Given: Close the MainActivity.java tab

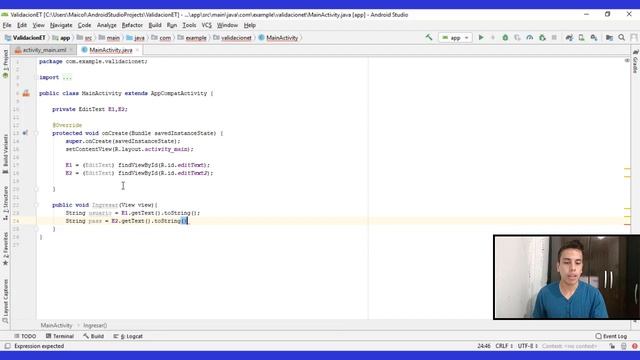Looking at the screenshot, I should click(x=137, y=50).
